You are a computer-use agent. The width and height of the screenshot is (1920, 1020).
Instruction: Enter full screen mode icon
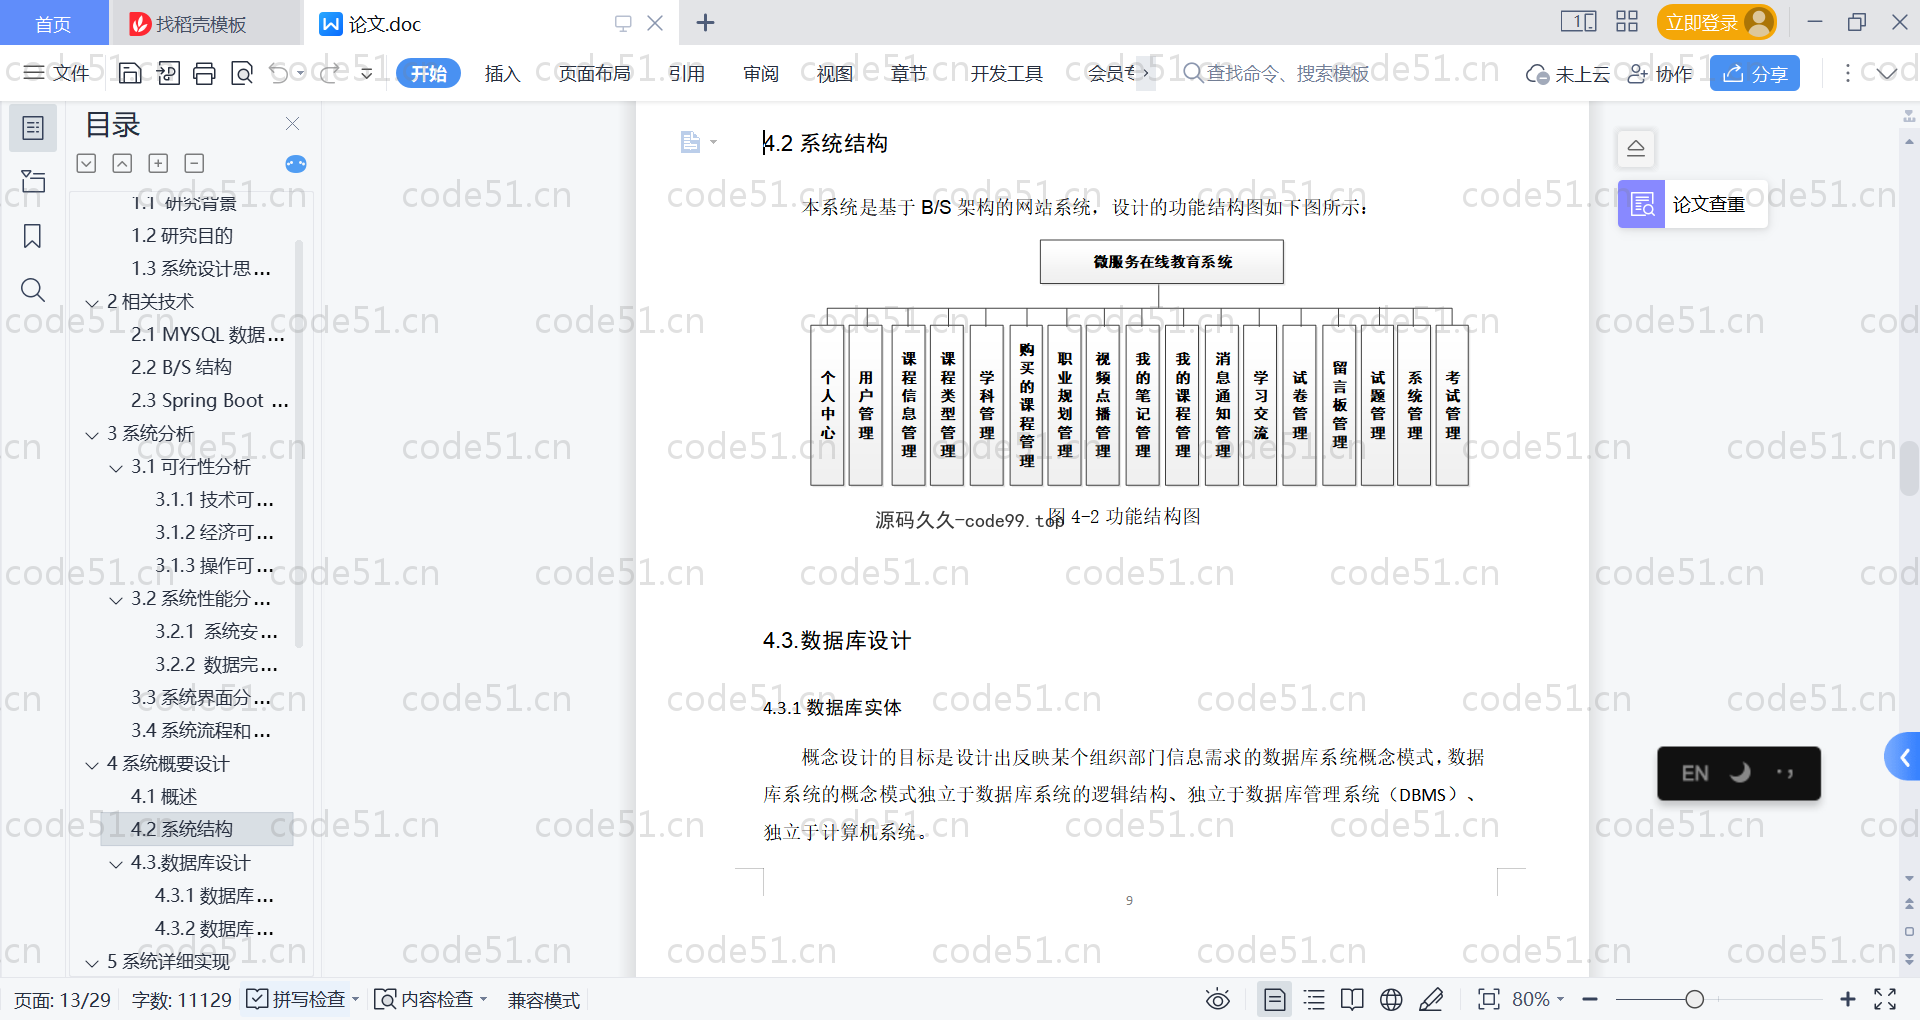(1885, 999)
